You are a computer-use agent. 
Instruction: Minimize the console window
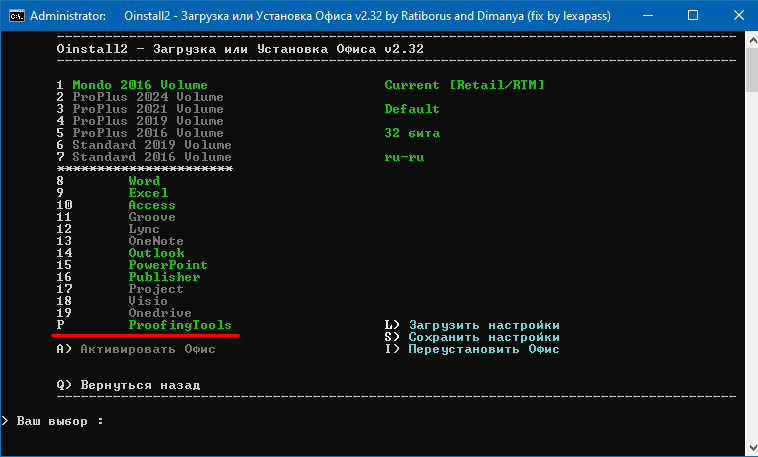point(647,15)
